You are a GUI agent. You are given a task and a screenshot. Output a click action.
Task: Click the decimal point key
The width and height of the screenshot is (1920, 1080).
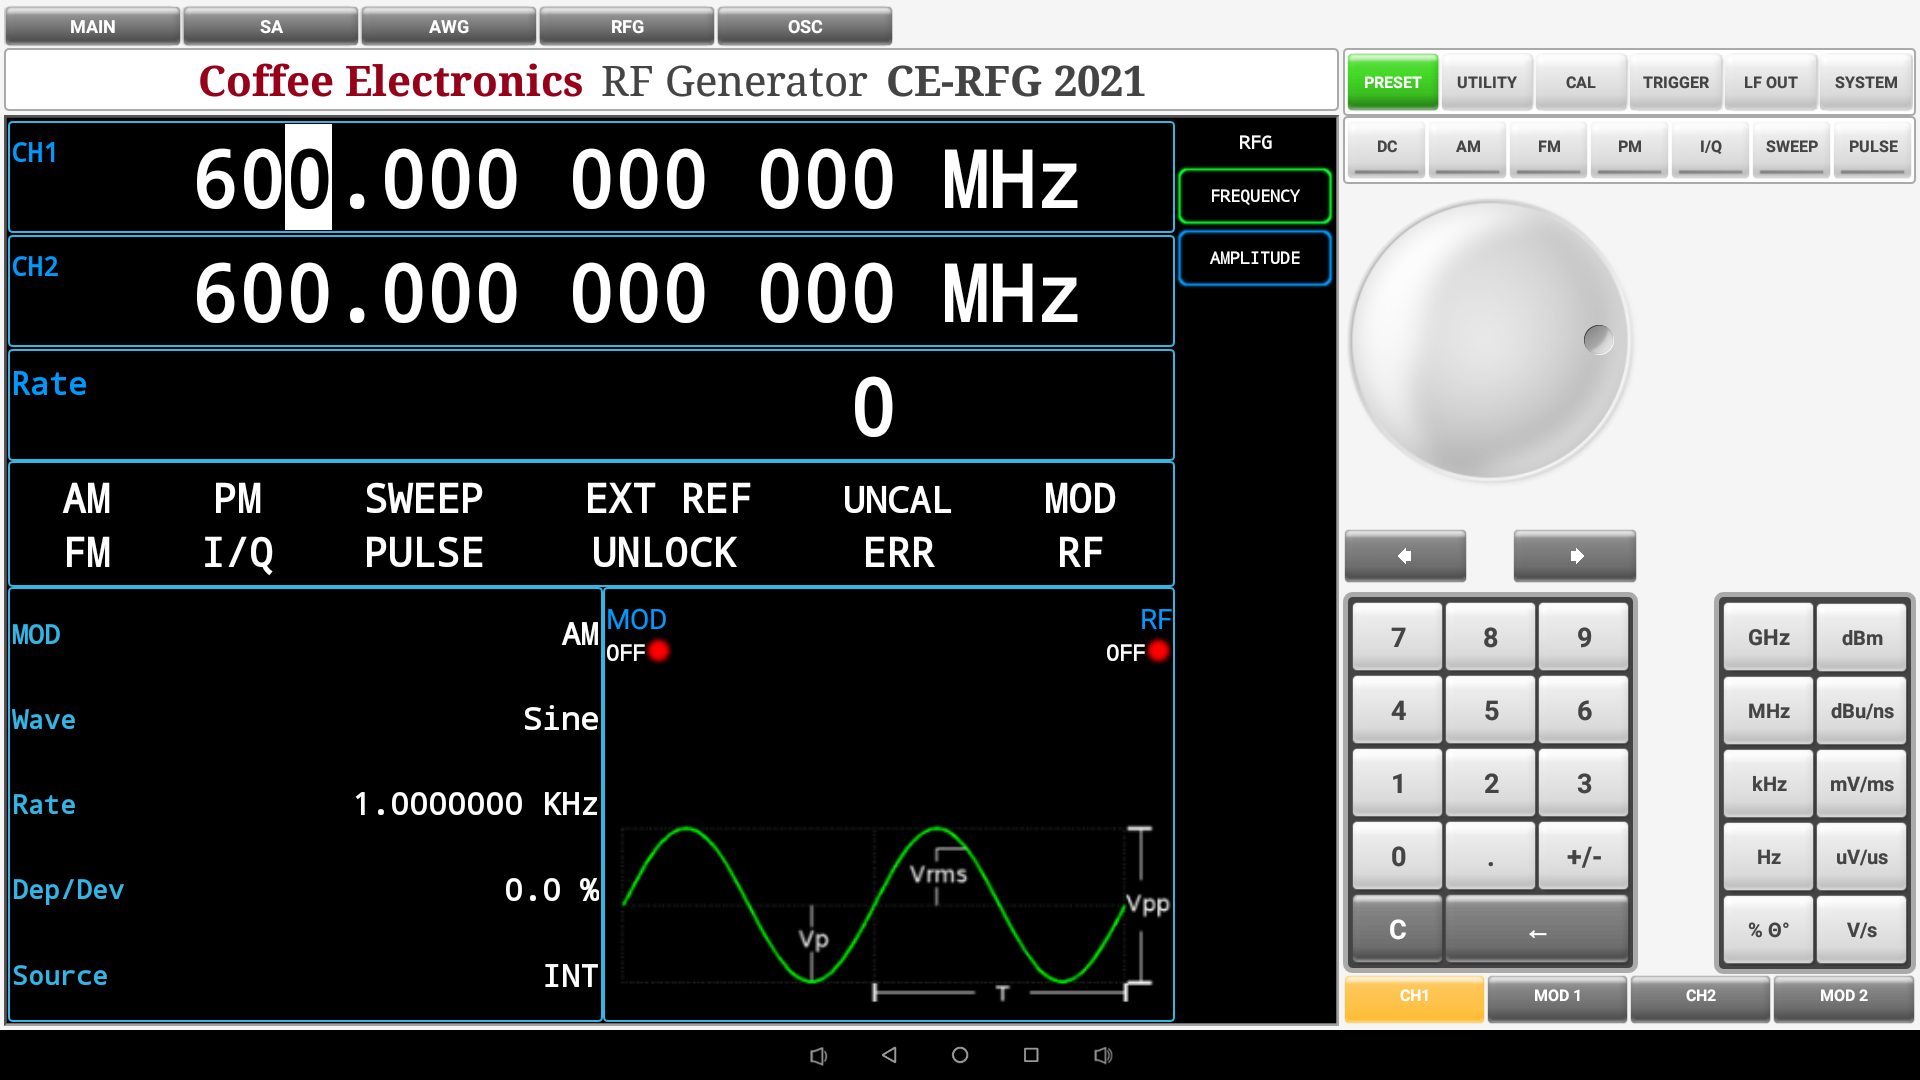1491,857
